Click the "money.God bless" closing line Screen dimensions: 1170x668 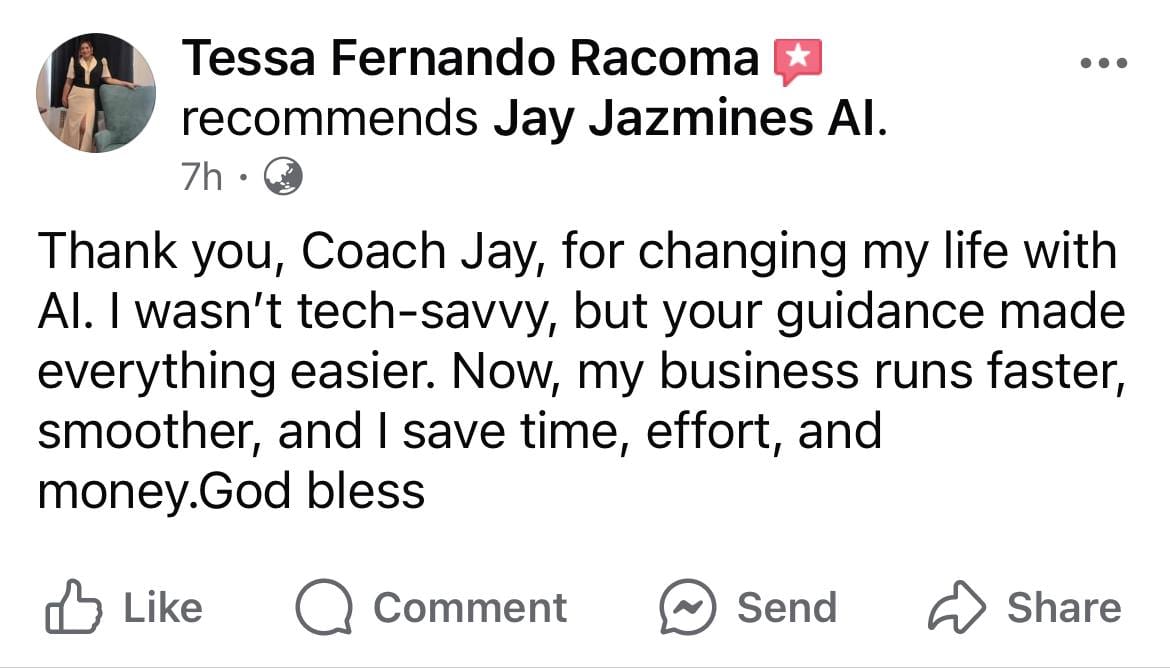click(x=231, y=492)
